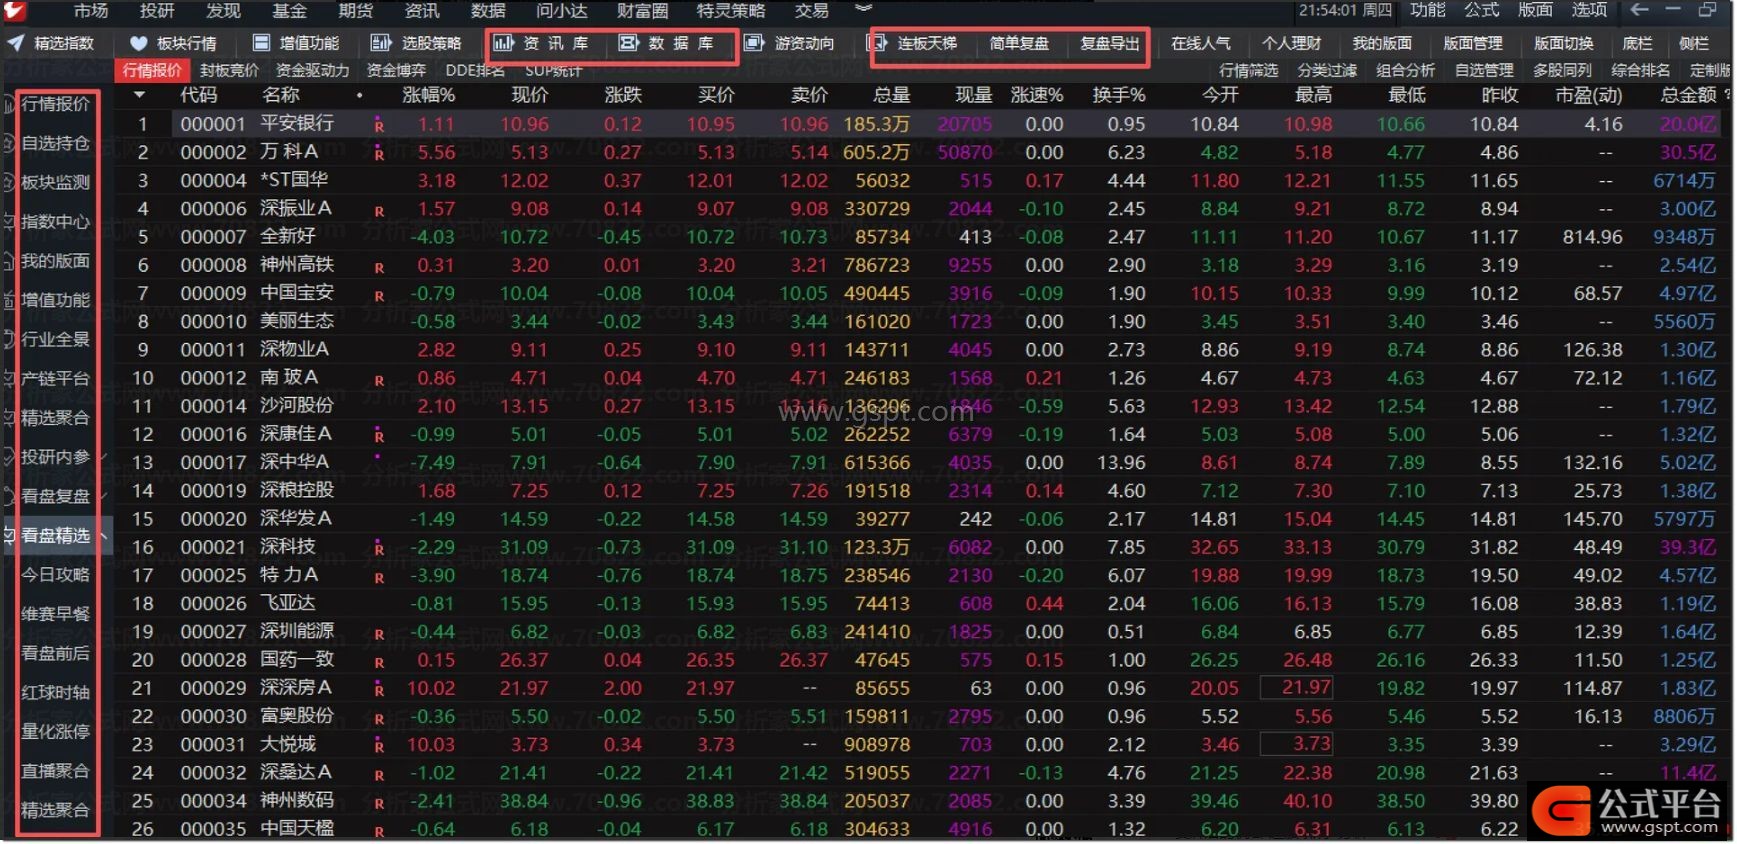
Task: Open the 资讯库 chart icon
Action: [x=503, y=43]
